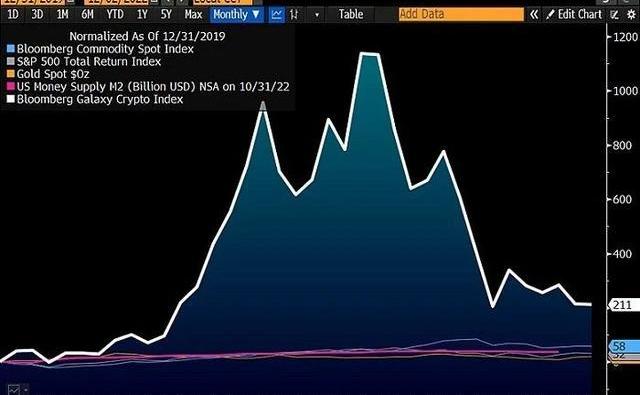Click the blue Bloomberg Commodity Spot Index swatch
This screenshot has height=395, width=640.
11,49
